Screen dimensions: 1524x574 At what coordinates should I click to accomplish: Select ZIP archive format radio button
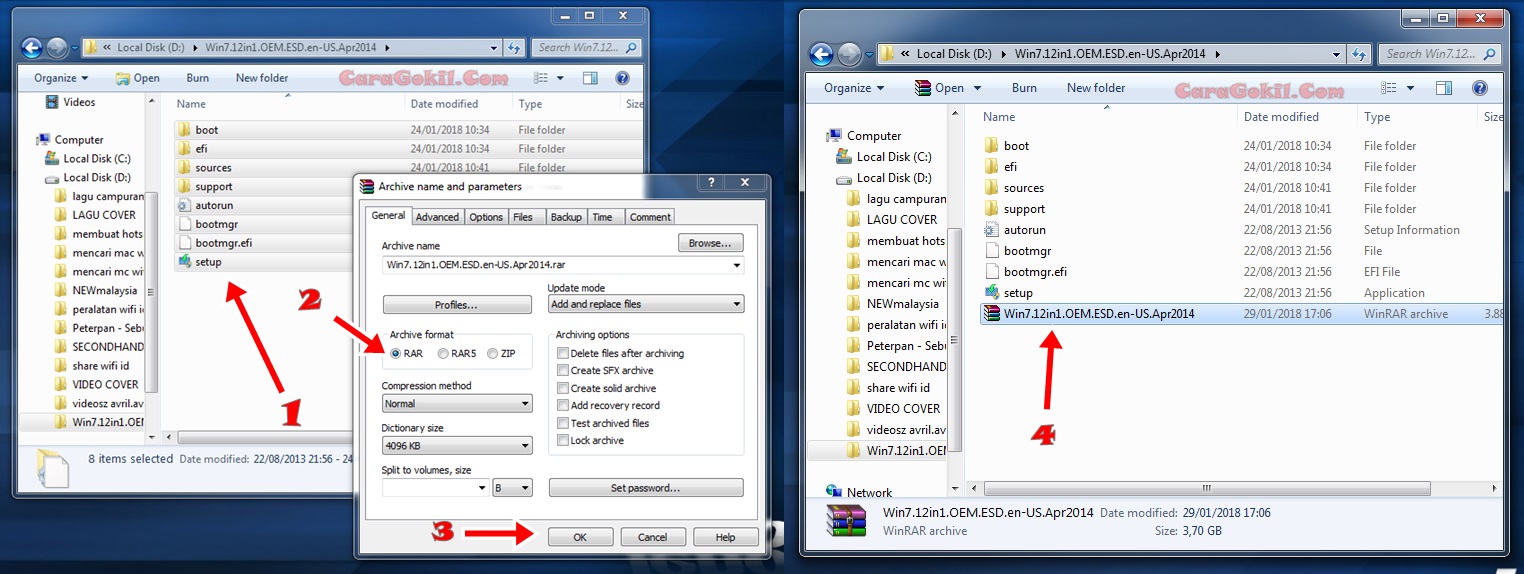coord(492,354)
